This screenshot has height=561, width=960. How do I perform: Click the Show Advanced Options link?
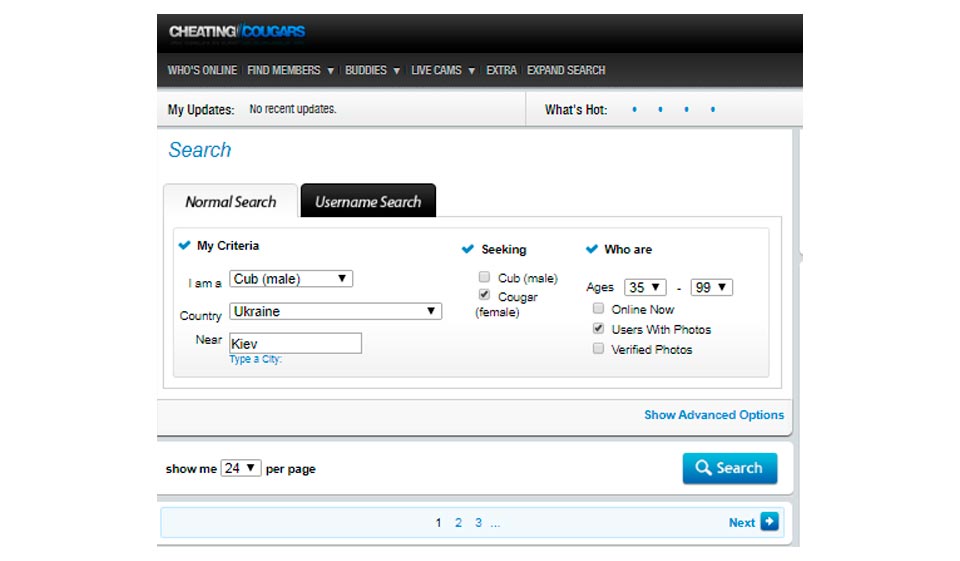(714, 415)
